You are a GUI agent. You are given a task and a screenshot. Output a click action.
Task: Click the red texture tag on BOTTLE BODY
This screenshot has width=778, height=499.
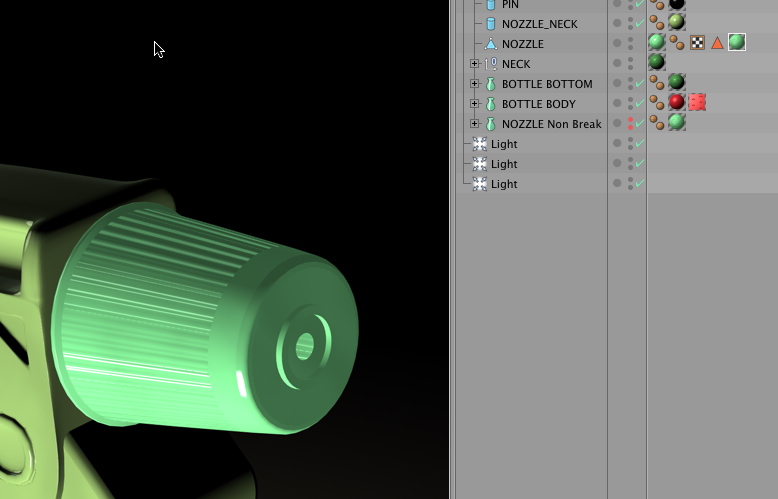point(697,102)
